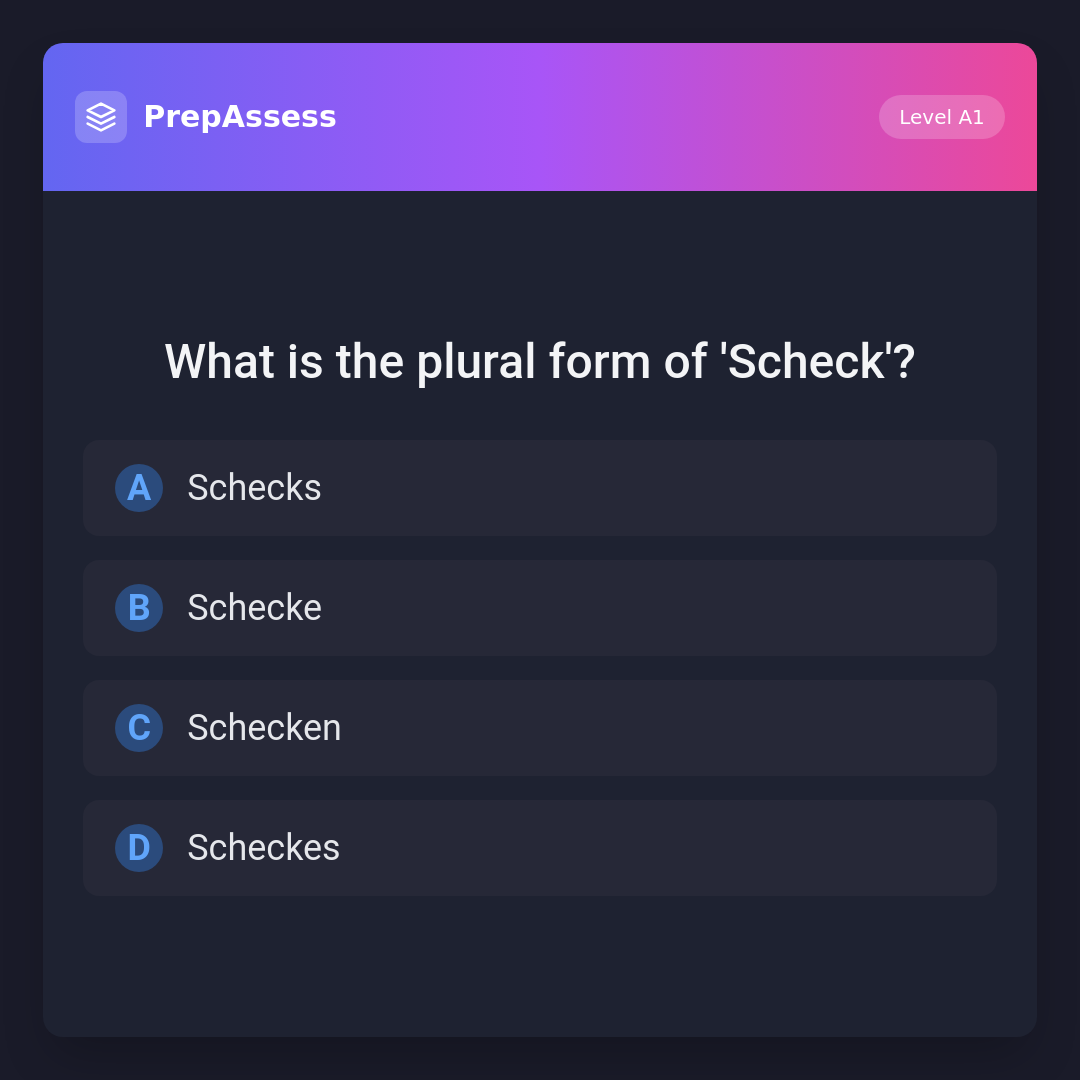Image resolution: width=1080 pixels, height=1080 pixels.
Task: Click the 'Level A1' badge
Action: click(941, 117)
